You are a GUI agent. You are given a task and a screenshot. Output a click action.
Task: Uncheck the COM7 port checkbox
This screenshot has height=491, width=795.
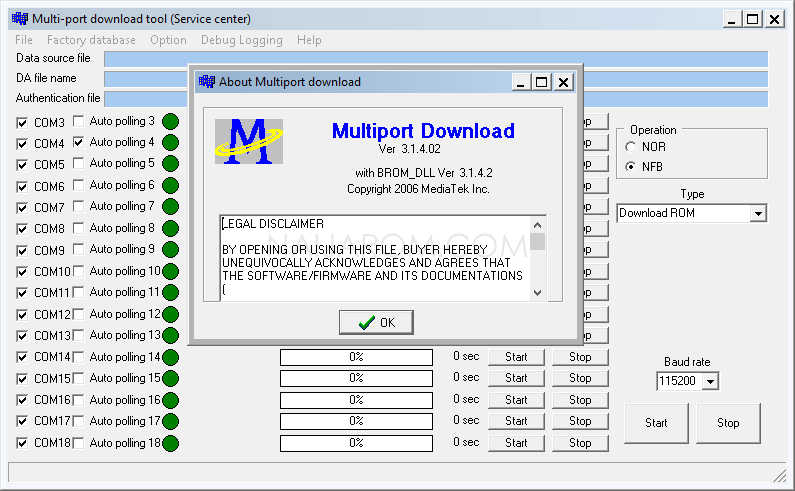click(x=22, y=208)
